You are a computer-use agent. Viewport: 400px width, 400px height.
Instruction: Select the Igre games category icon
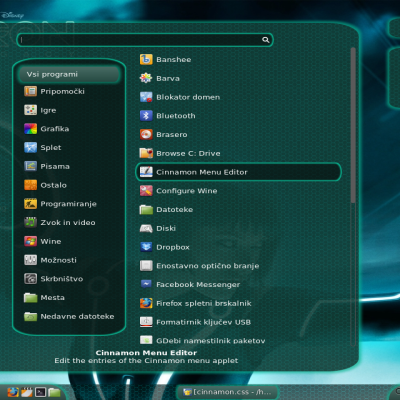click(30, 110)
